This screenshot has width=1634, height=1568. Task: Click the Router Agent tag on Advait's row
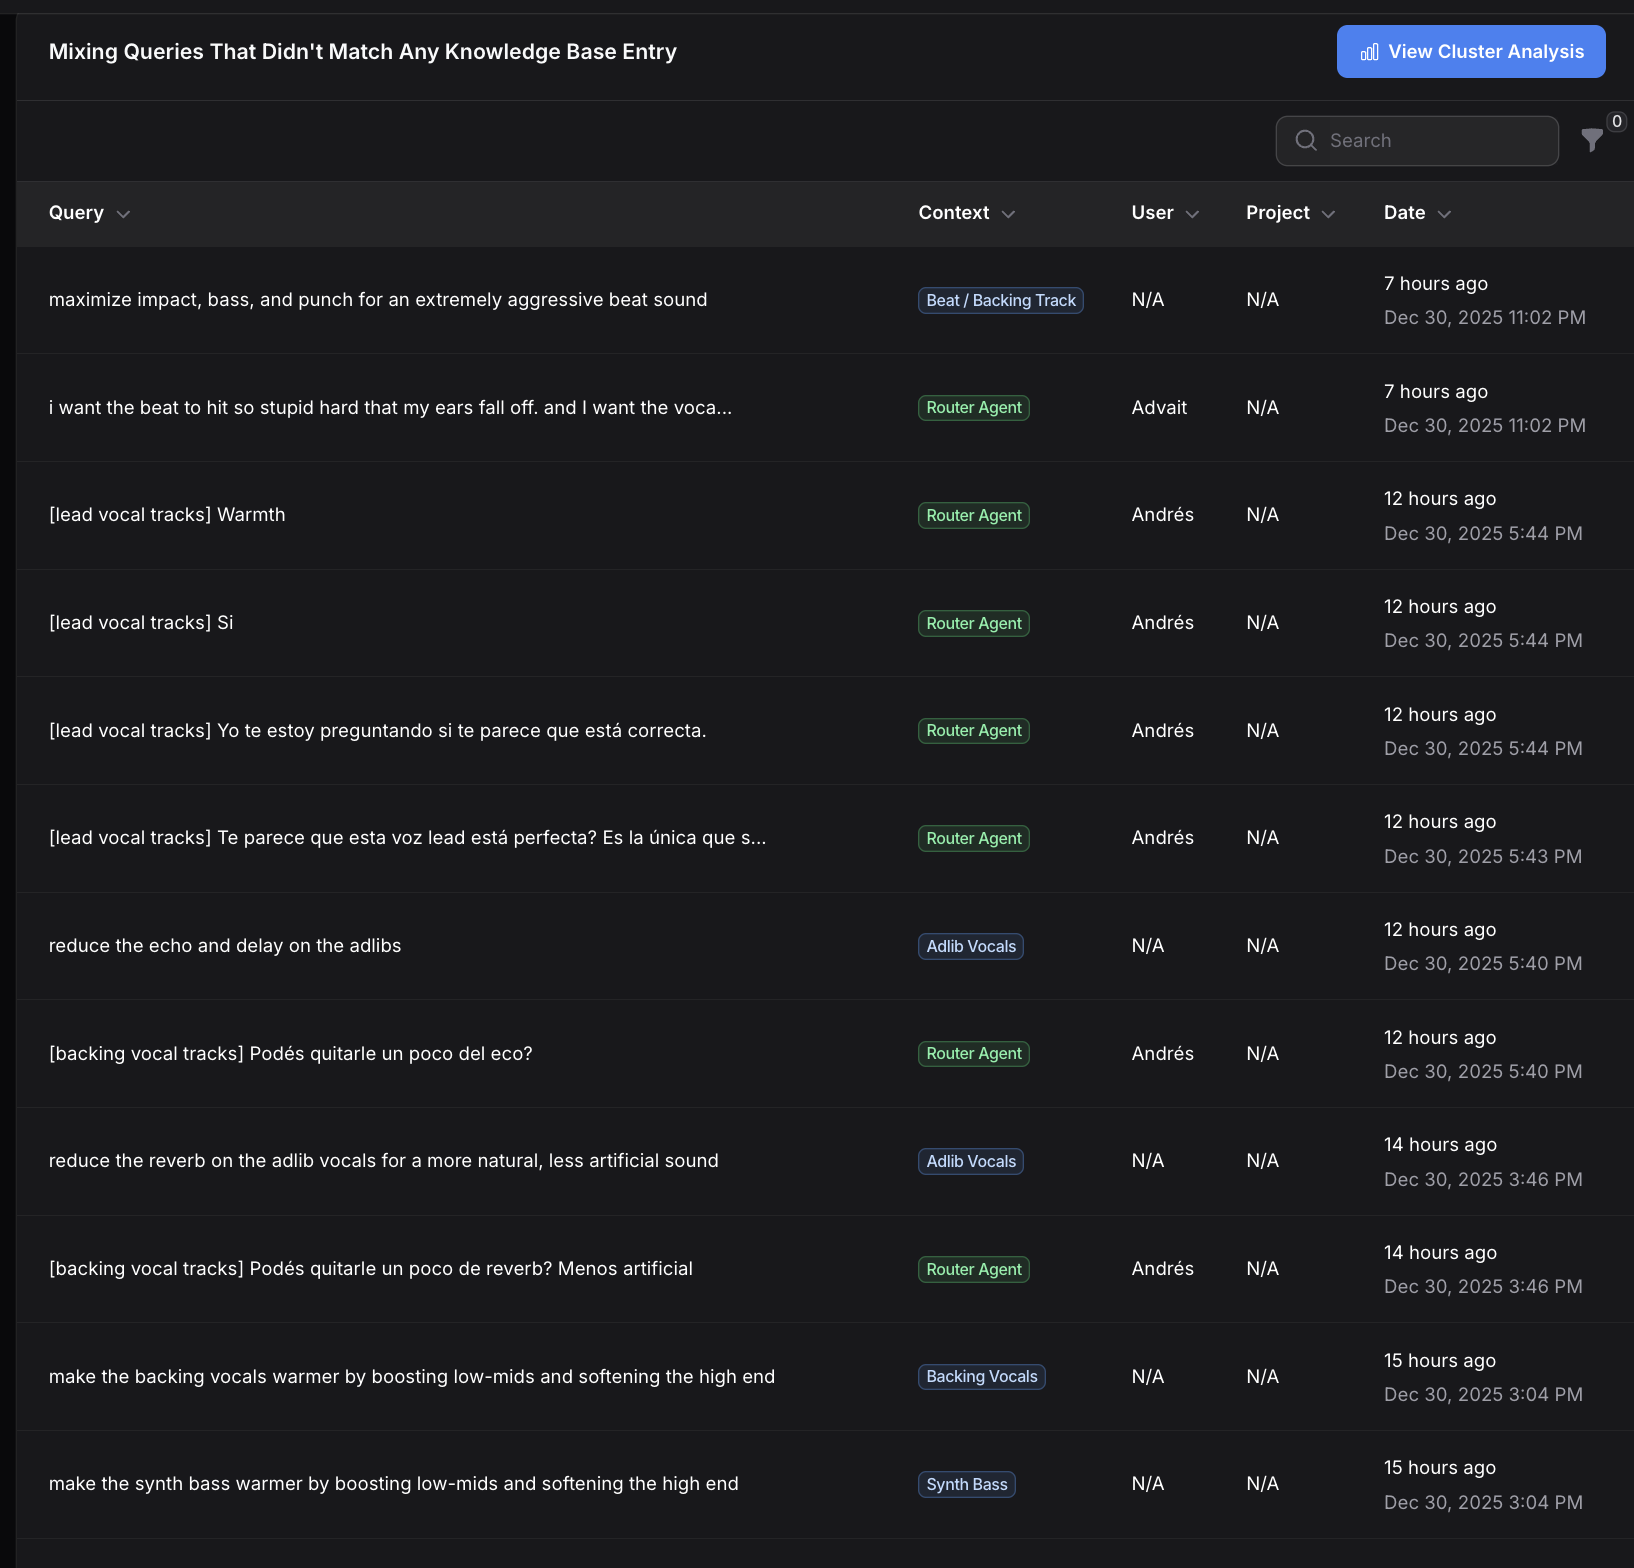point(973,407)
